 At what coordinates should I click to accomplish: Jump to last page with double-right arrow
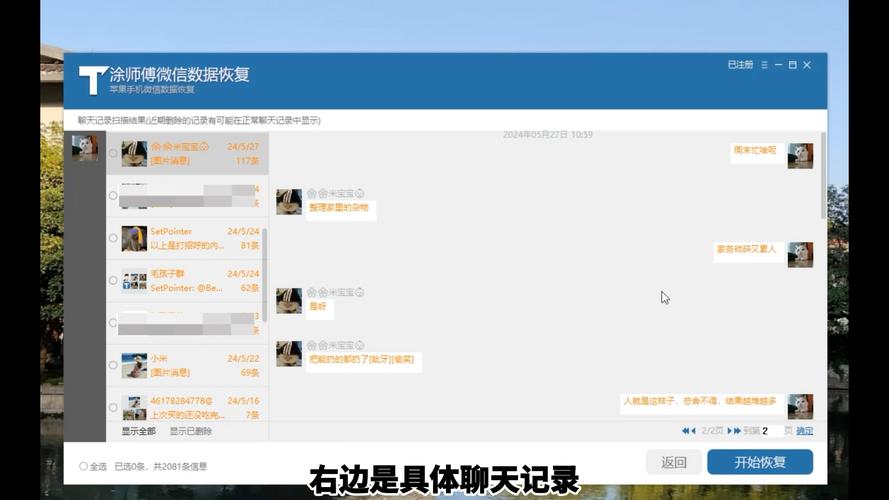pyautogui.click(x=737, y=431)
